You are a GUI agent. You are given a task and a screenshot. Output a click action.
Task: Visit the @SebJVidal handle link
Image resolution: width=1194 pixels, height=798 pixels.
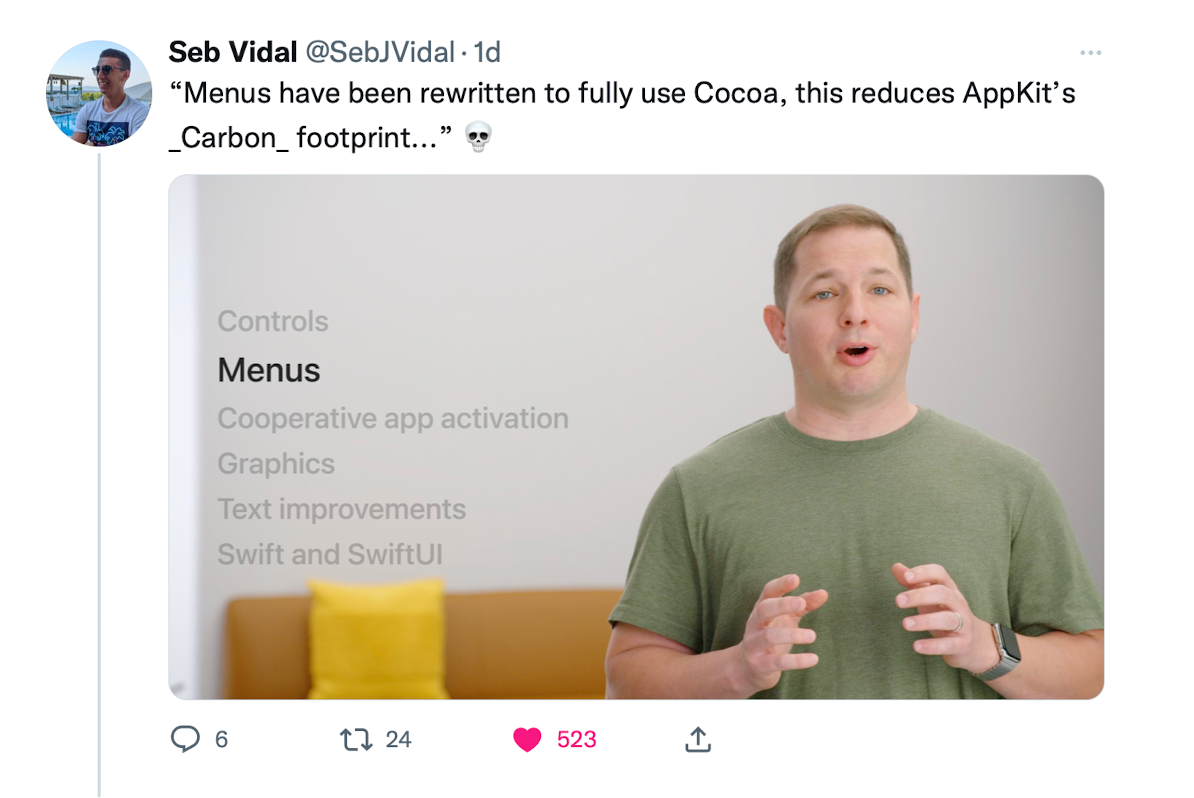[x=380, y=52]
